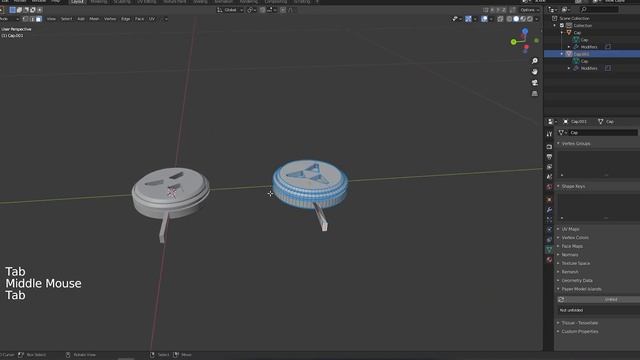Expand Modifiers under first Cap object

(x=569, y=47)
